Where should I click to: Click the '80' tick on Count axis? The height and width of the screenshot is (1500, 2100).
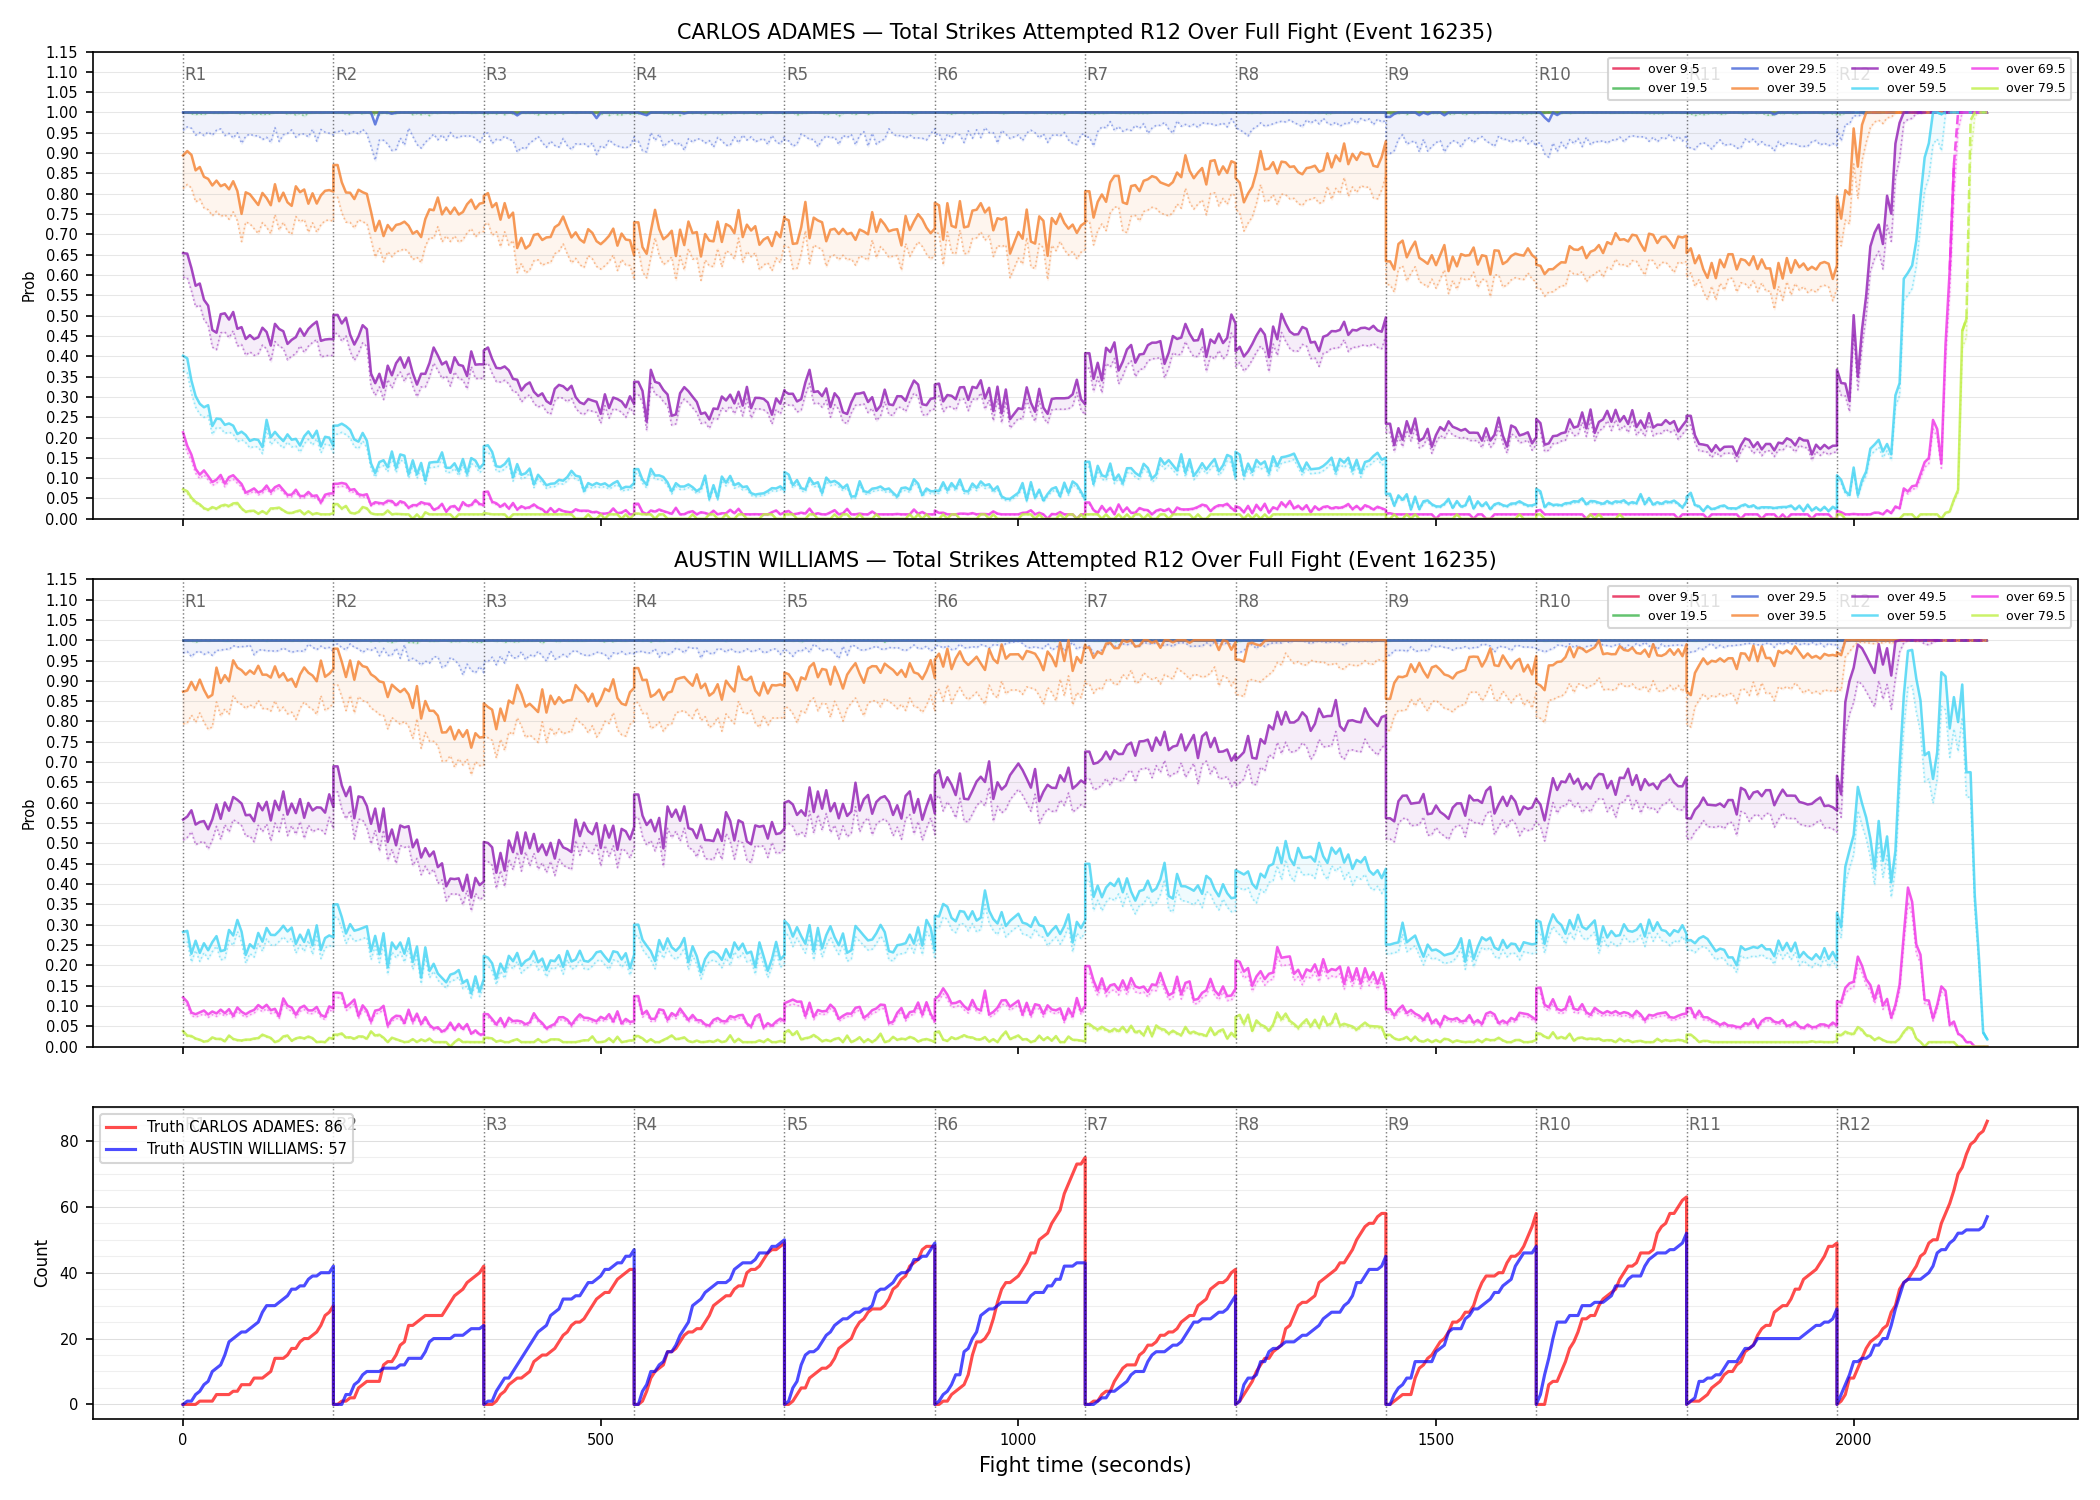pos(69,1142)
